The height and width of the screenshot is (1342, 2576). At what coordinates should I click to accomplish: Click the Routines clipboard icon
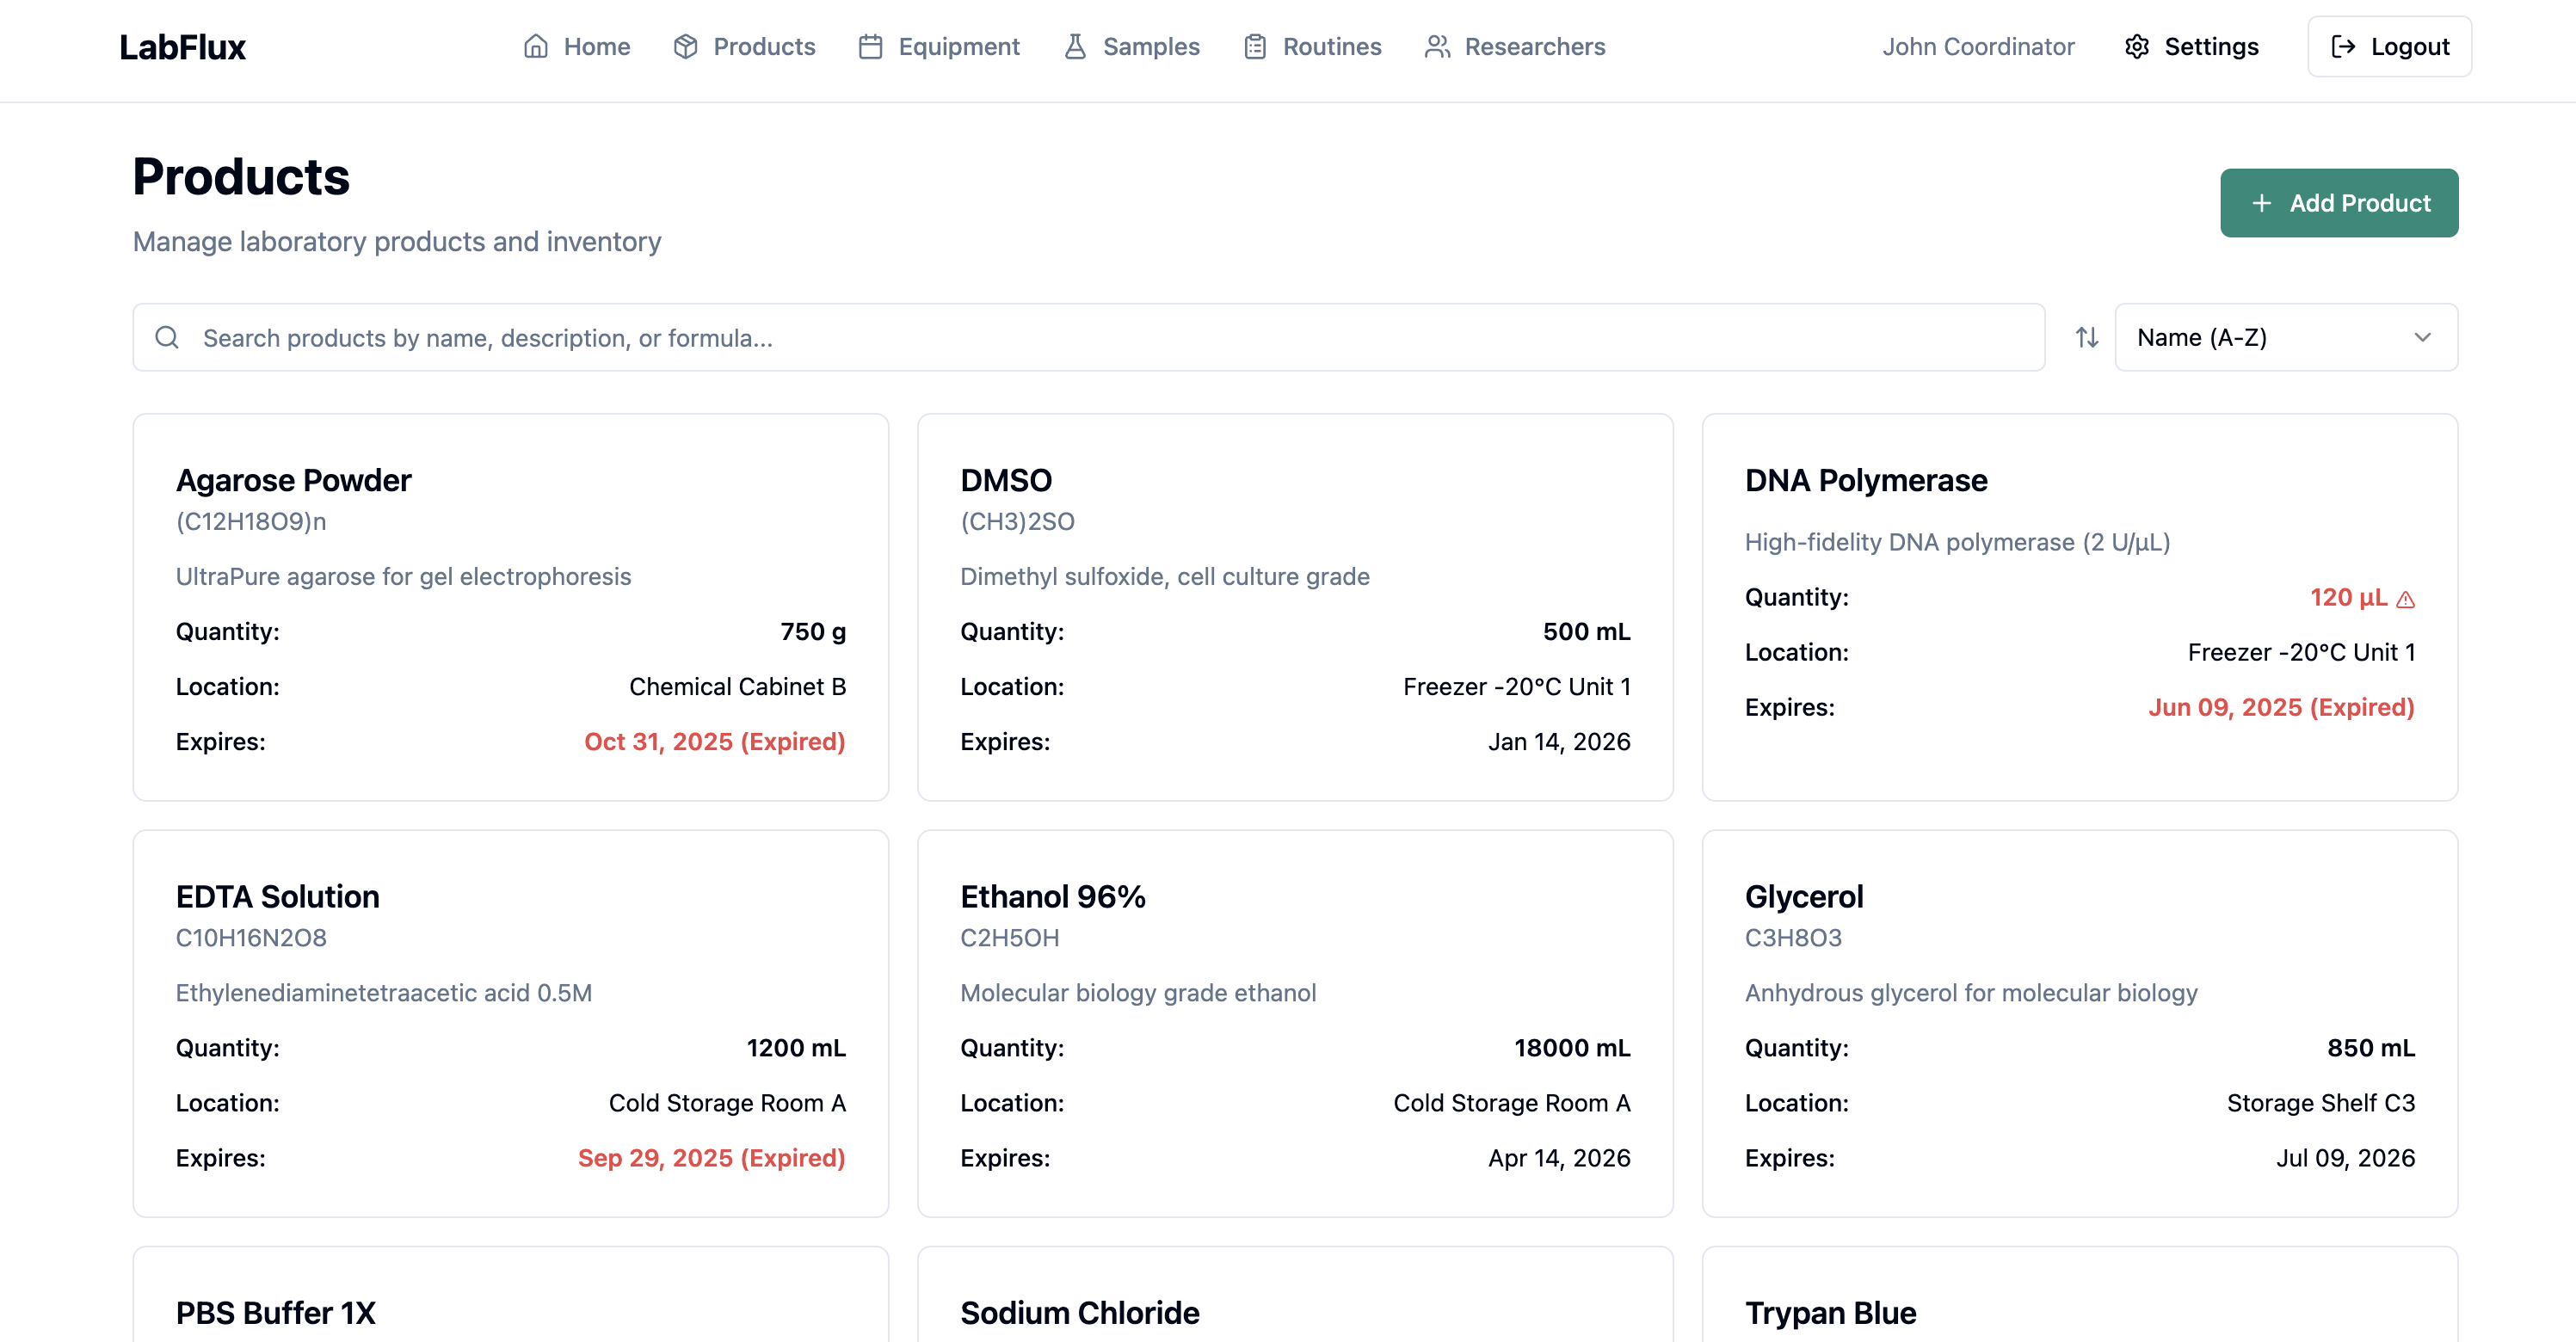1255,47
